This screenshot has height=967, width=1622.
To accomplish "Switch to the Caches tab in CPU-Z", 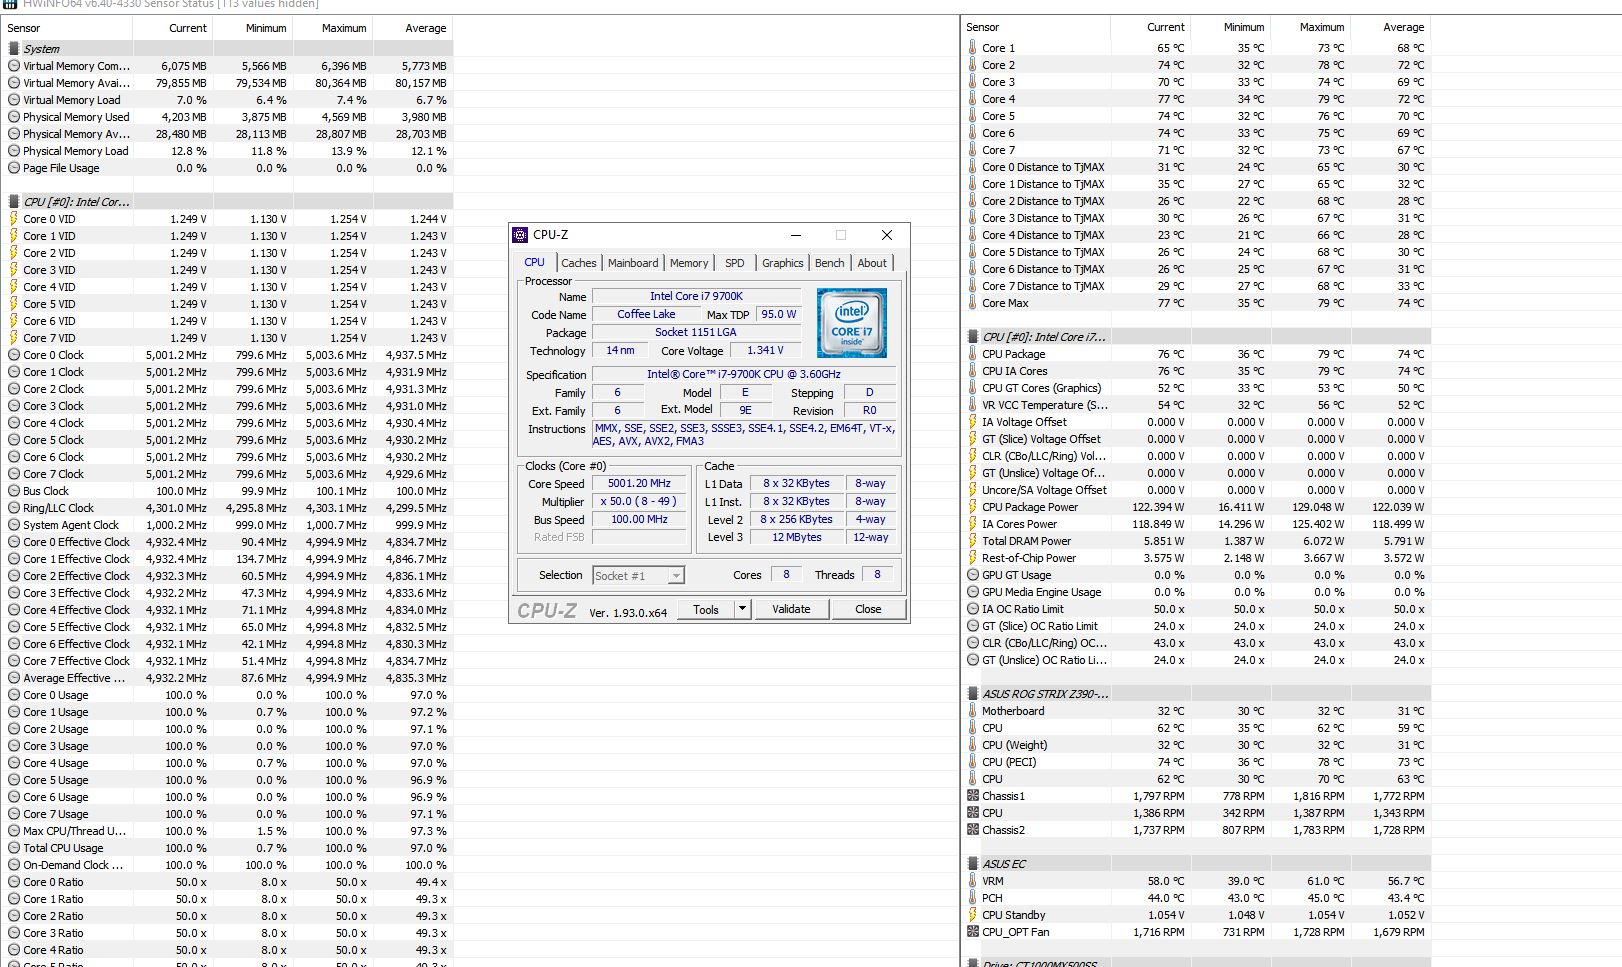I will [x=579, y=263].
